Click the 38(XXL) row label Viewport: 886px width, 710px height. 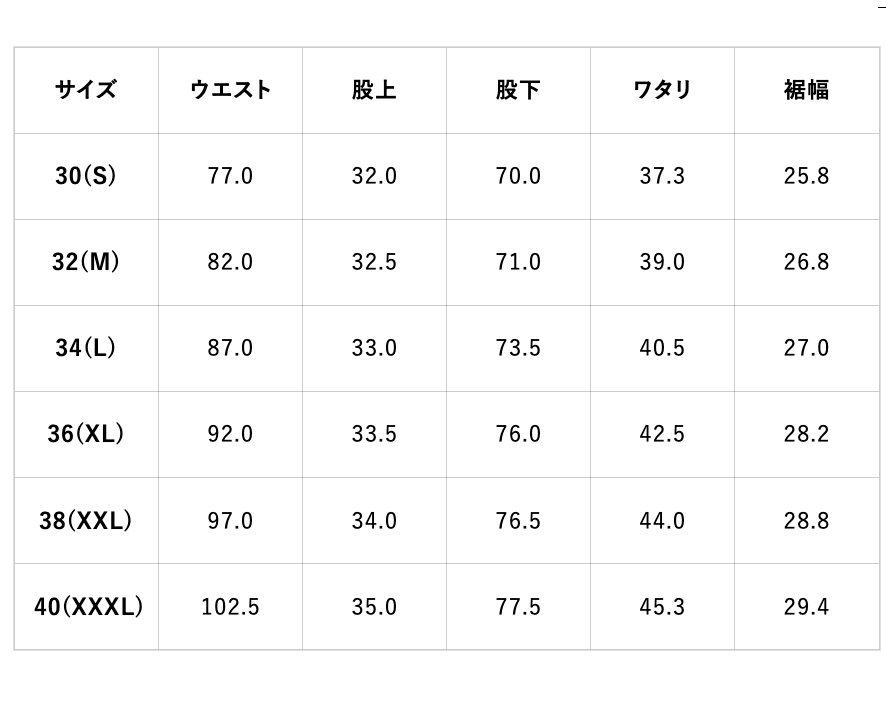pyautogui.click(x=86, y=520)
